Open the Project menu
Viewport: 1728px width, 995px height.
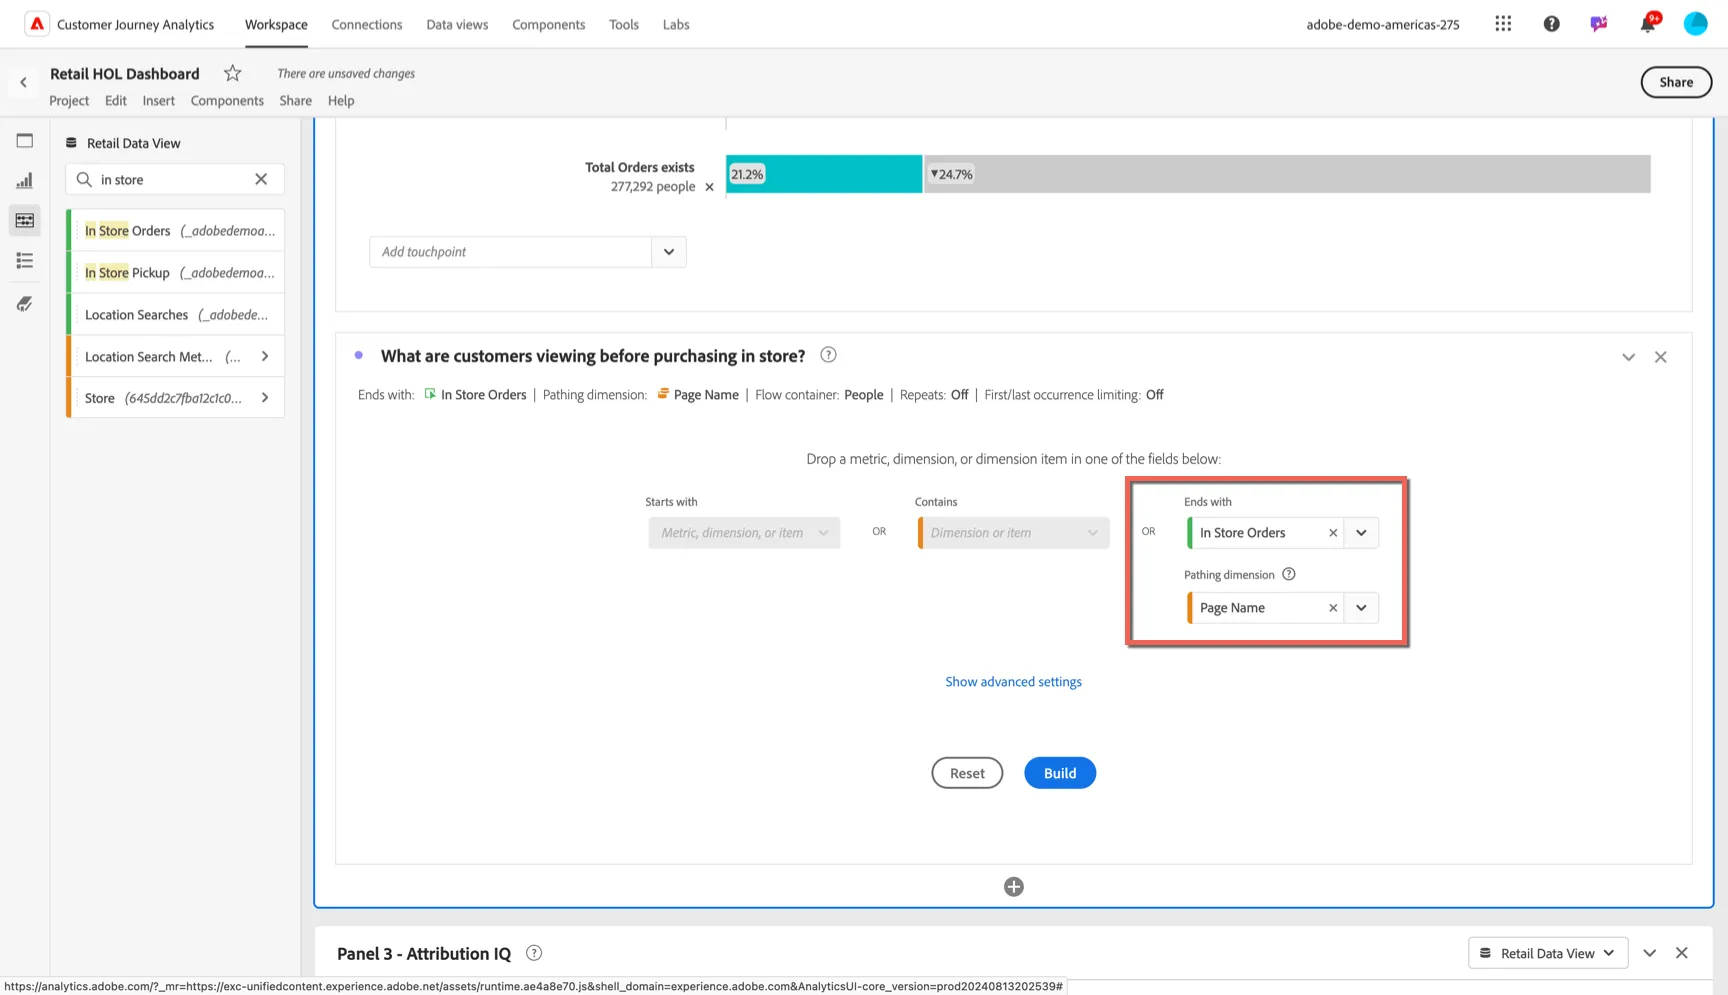coord(69,100)
